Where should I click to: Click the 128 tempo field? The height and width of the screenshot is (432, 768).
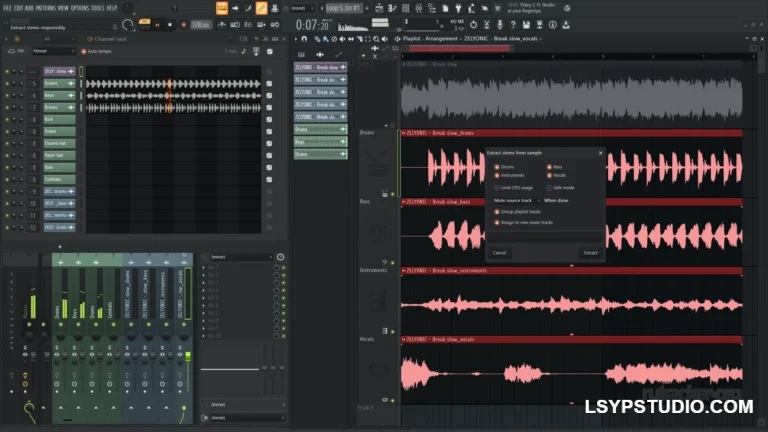201,24
